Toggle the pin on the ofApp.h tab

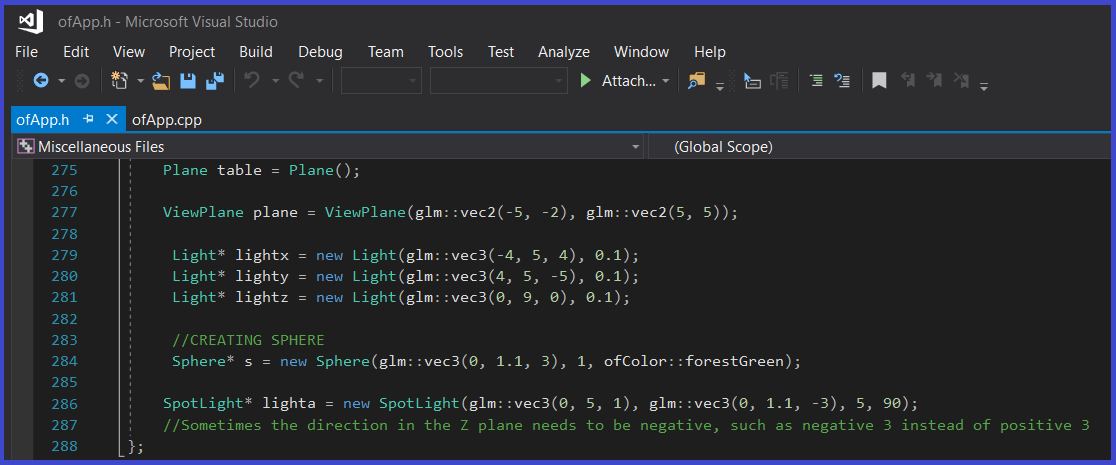pos(89,119)
